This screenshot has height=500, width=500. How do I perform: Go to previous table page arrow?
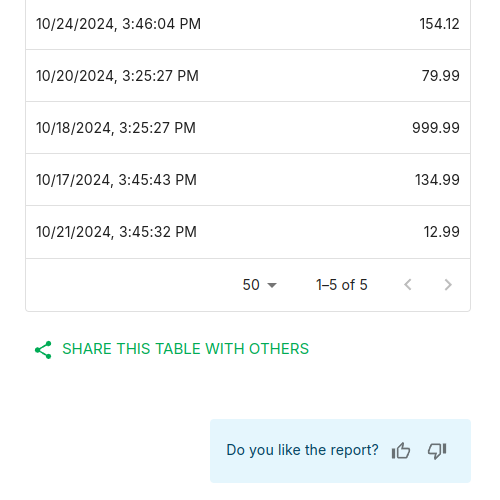click(408, 285)
